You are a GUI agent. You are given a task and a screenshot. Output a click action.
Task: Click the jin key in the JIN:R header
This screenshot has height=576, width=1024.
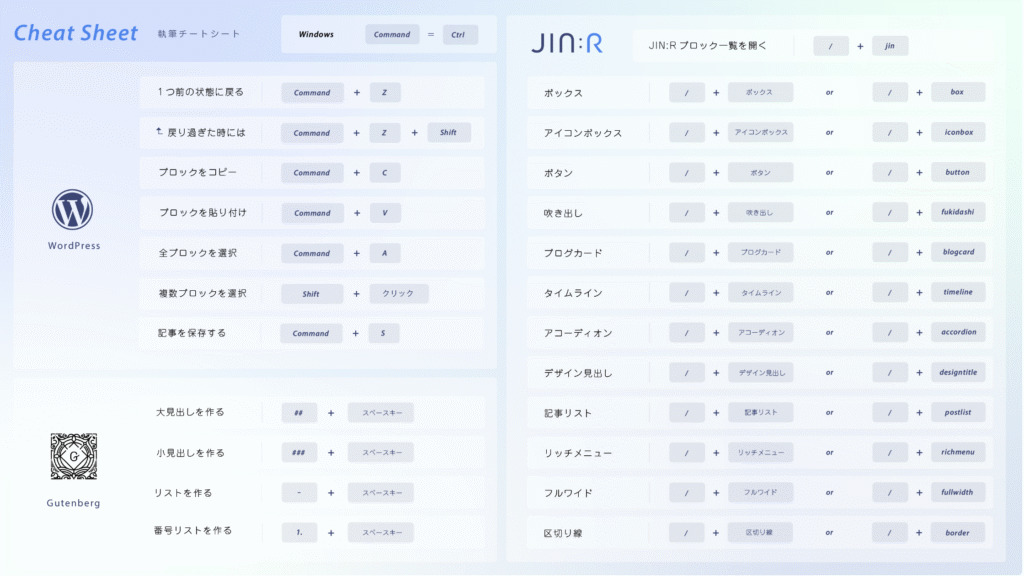(x=889, y=46)
